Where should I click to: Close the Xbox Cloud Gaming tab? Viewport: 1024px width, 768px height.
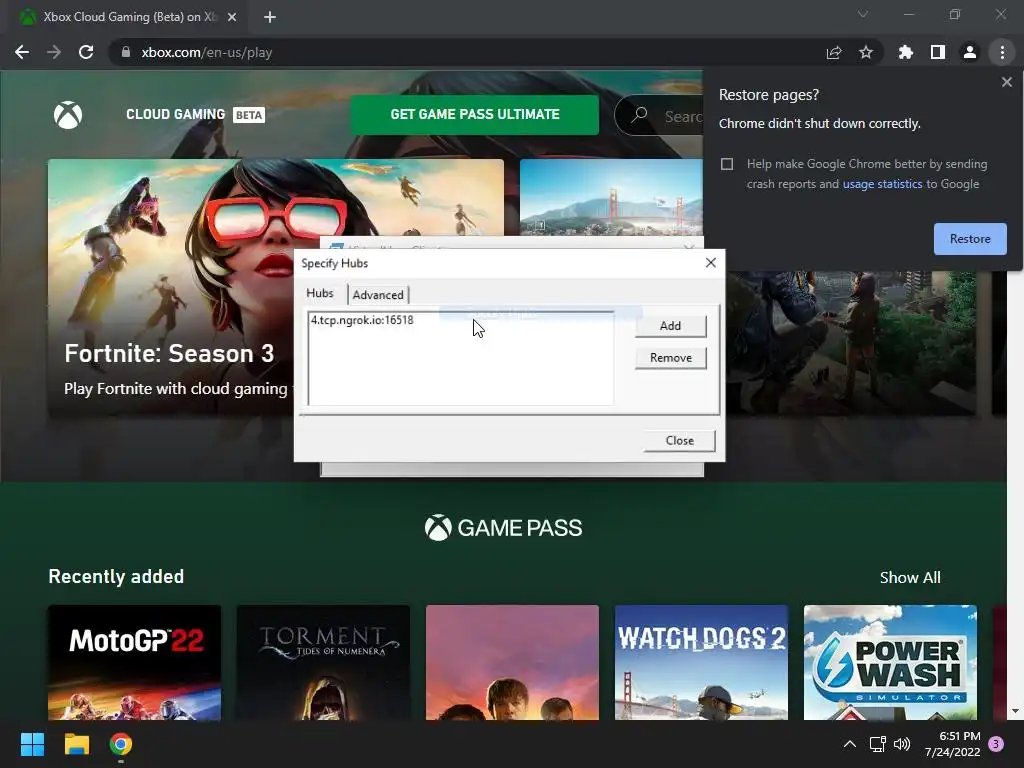pos(232,17)
